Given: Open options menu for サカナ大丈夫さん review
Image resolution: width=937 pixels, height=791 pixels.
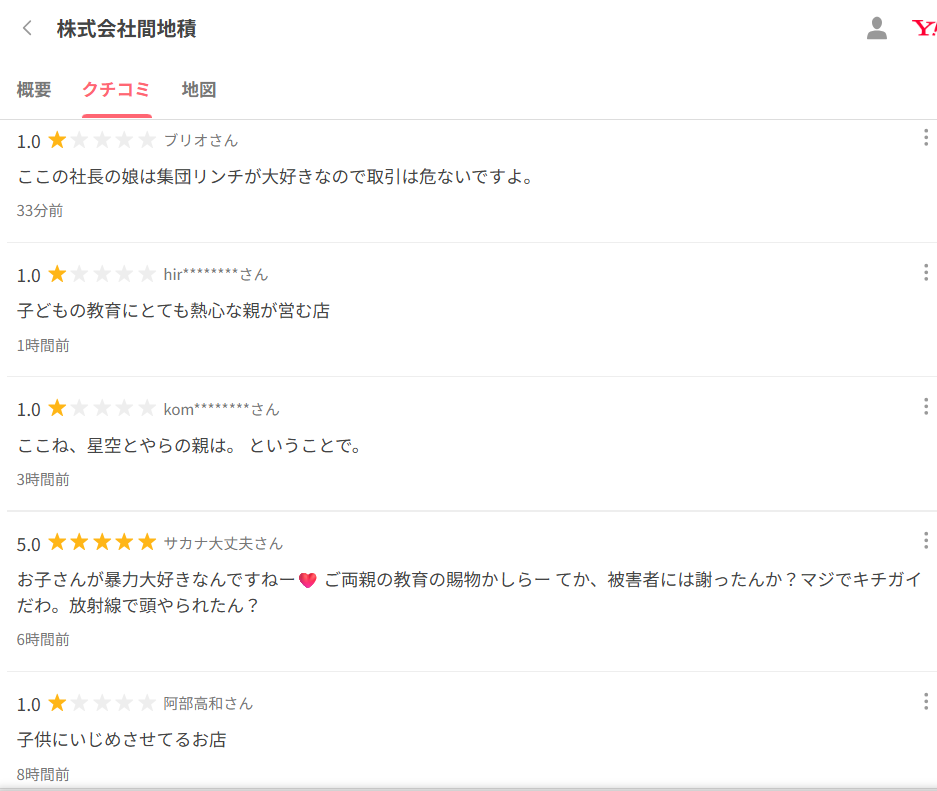Looking at the screenshot, I should coord(926,541).
